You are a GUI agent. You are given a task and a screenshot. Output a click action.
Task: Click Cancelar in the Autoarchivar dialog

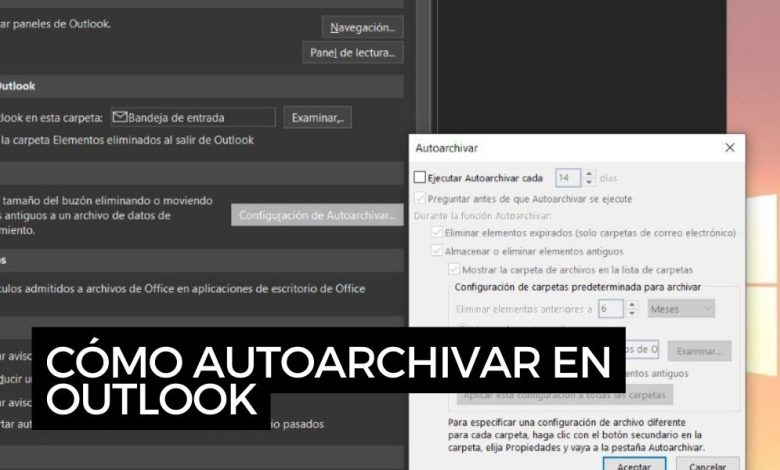pos(707,465)
